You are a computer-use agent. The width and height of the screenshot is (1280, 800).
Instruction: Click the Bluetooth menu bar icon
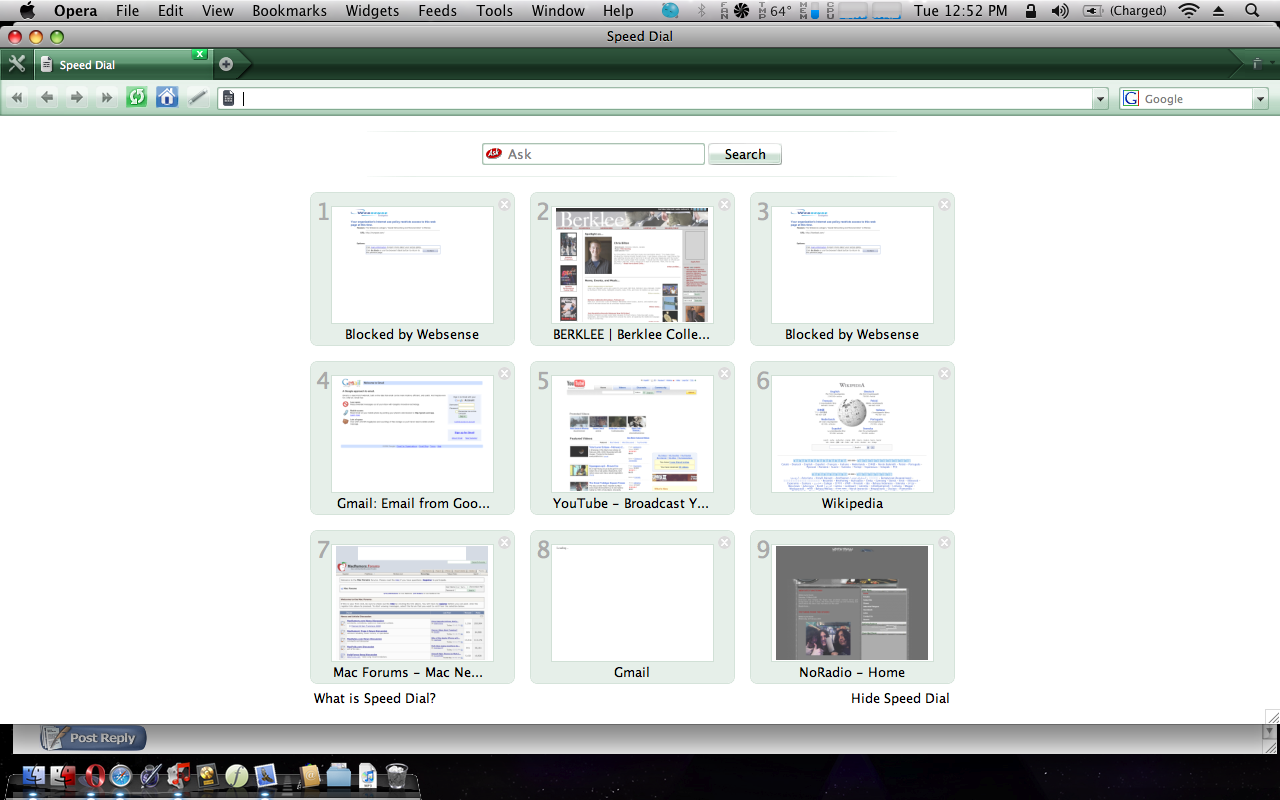701,11
